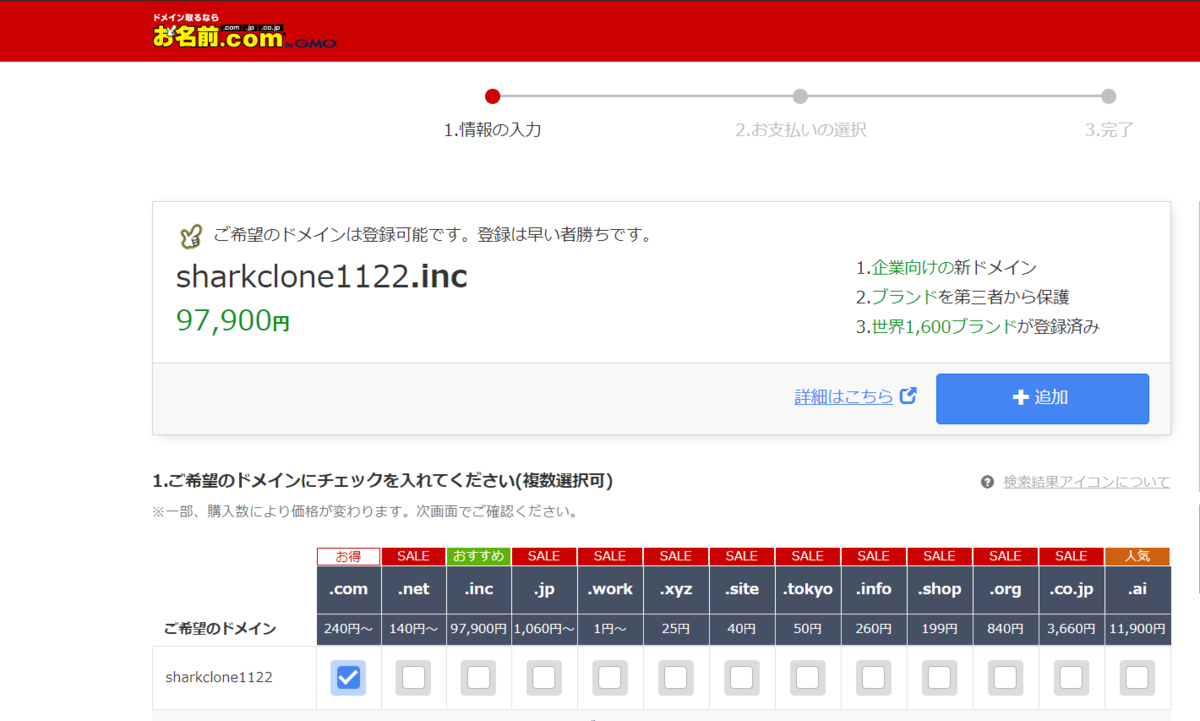Viewport: 1200px width, 721px height.
Task: Open the 詳細はこちら link
Action: click(x=843, y=396)
